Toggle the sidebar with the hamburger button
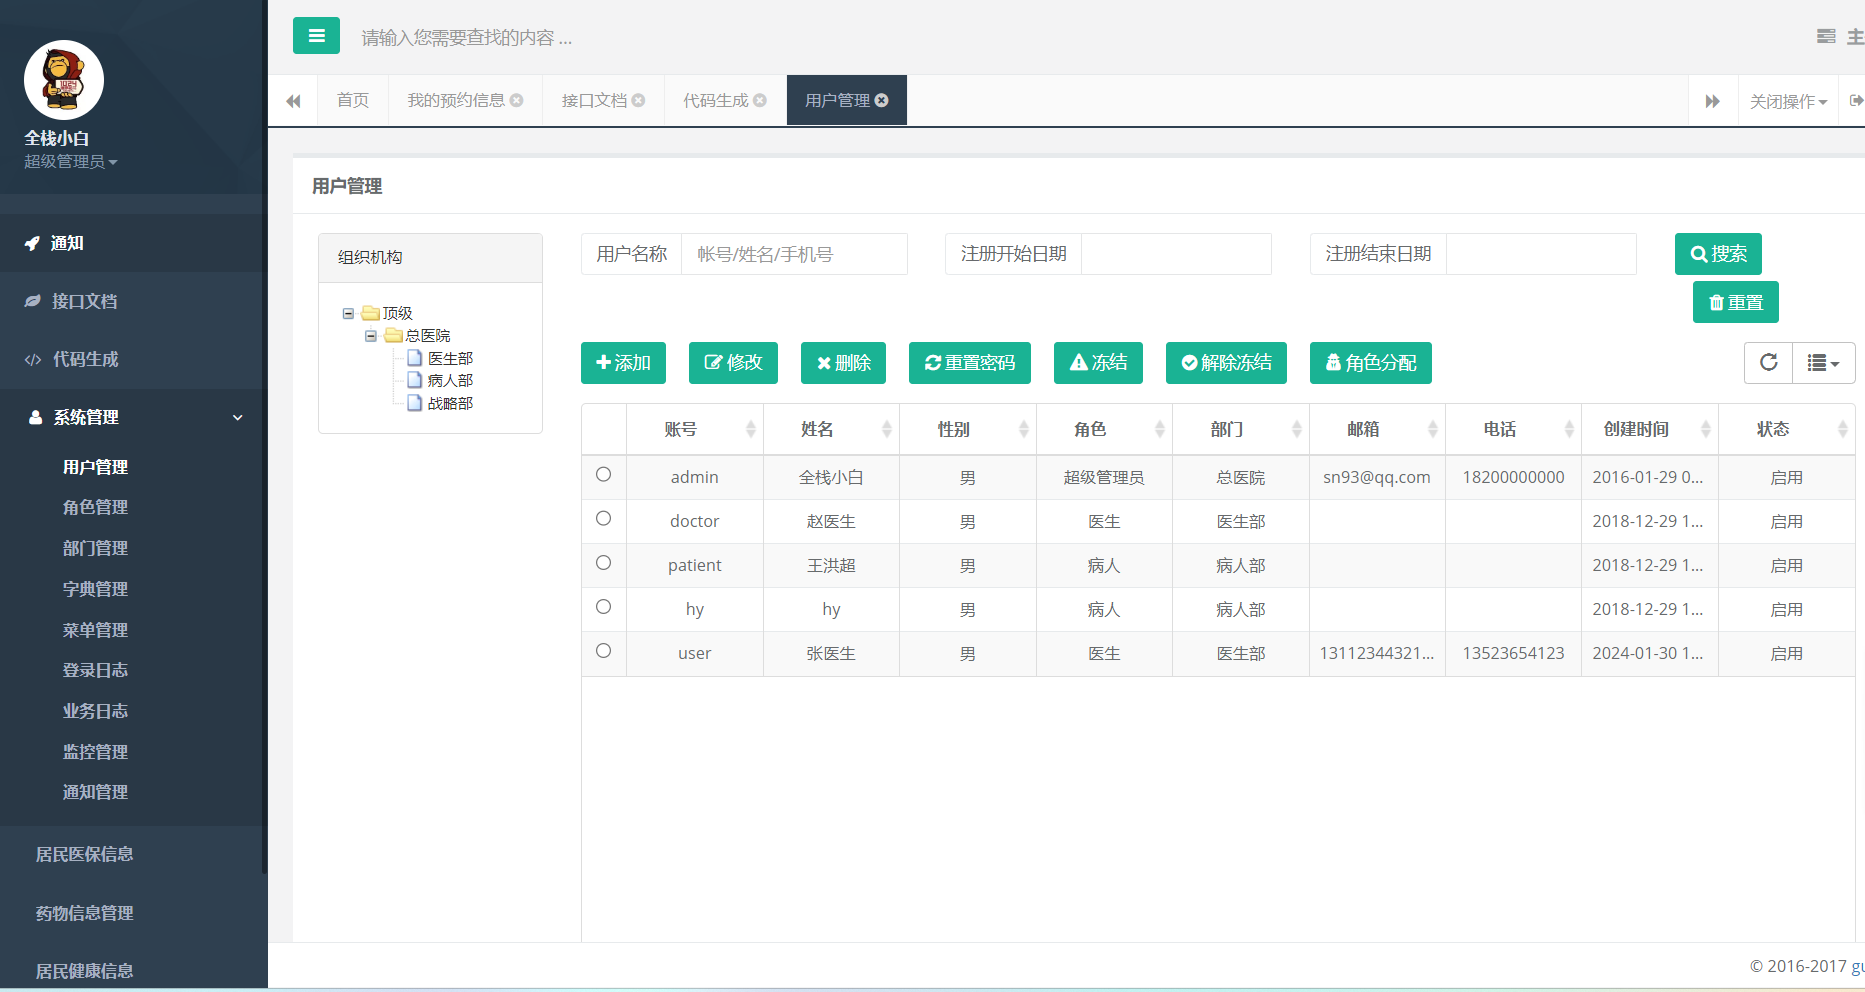1865x992 pixels. 316,36
